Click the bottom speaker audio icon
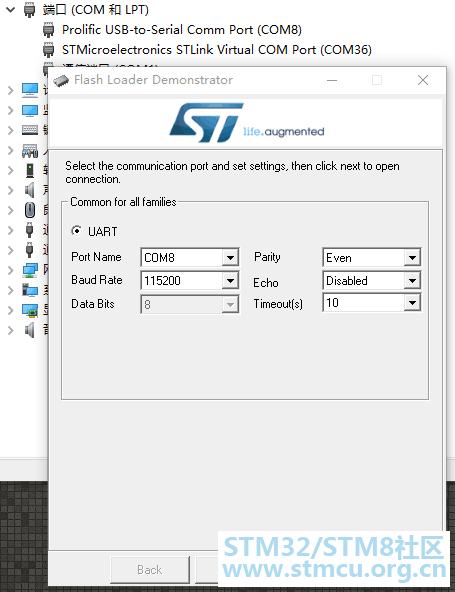 [30, 330]
